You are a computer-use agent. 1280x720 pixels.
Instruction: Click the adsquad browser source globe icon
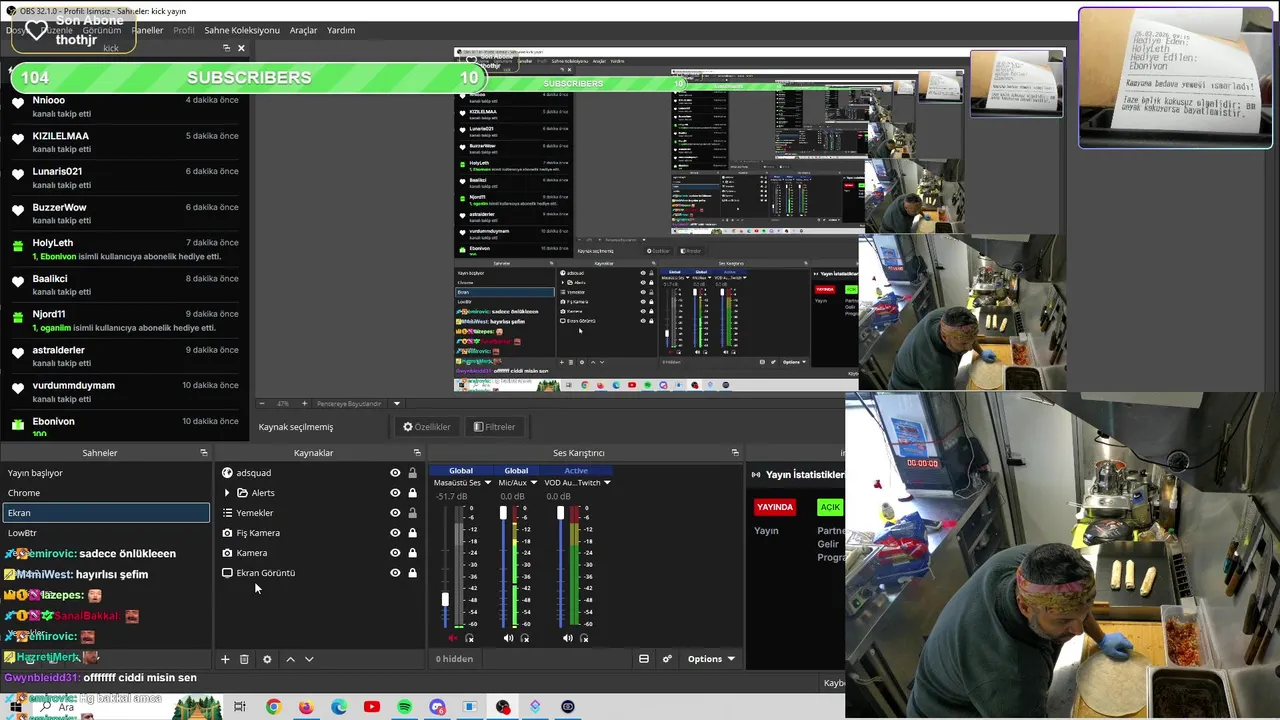pyautogui.click(x=227, y=473)
